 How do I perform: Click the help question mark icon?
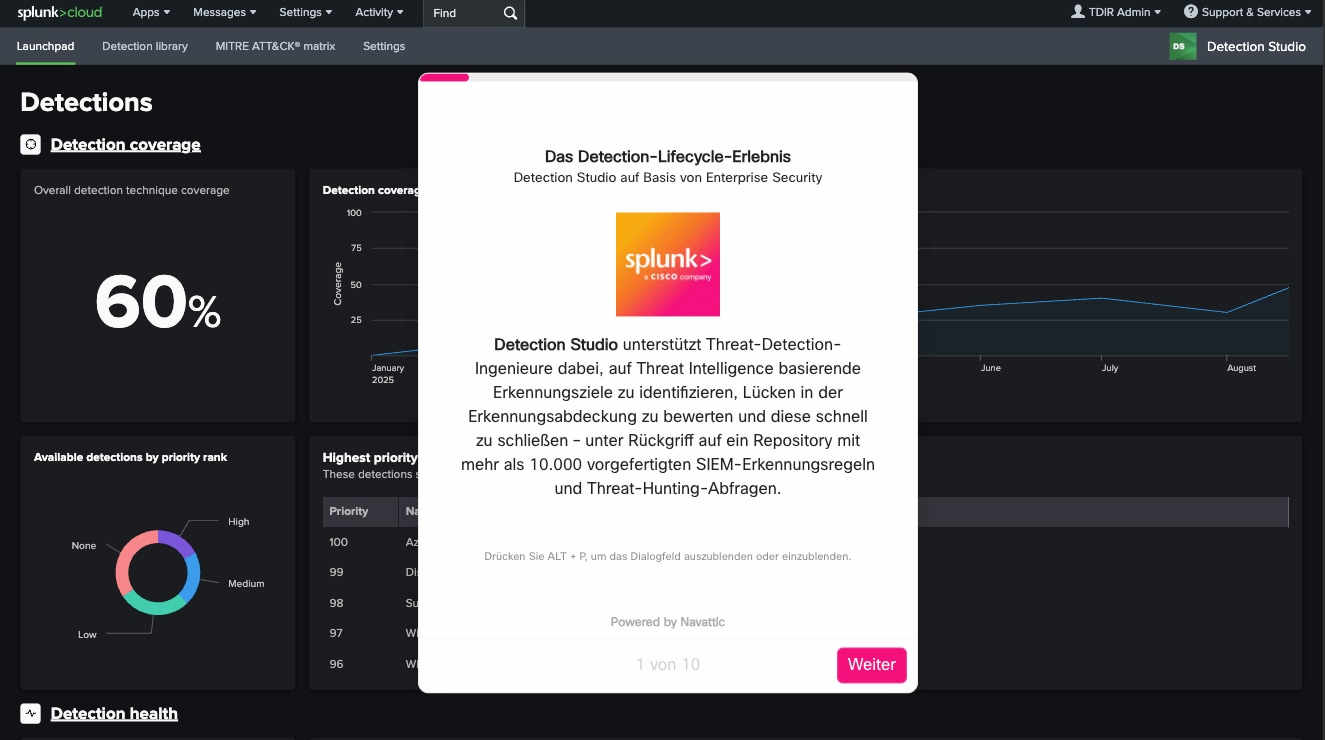pyautogui.click(x=1191, y=12)
